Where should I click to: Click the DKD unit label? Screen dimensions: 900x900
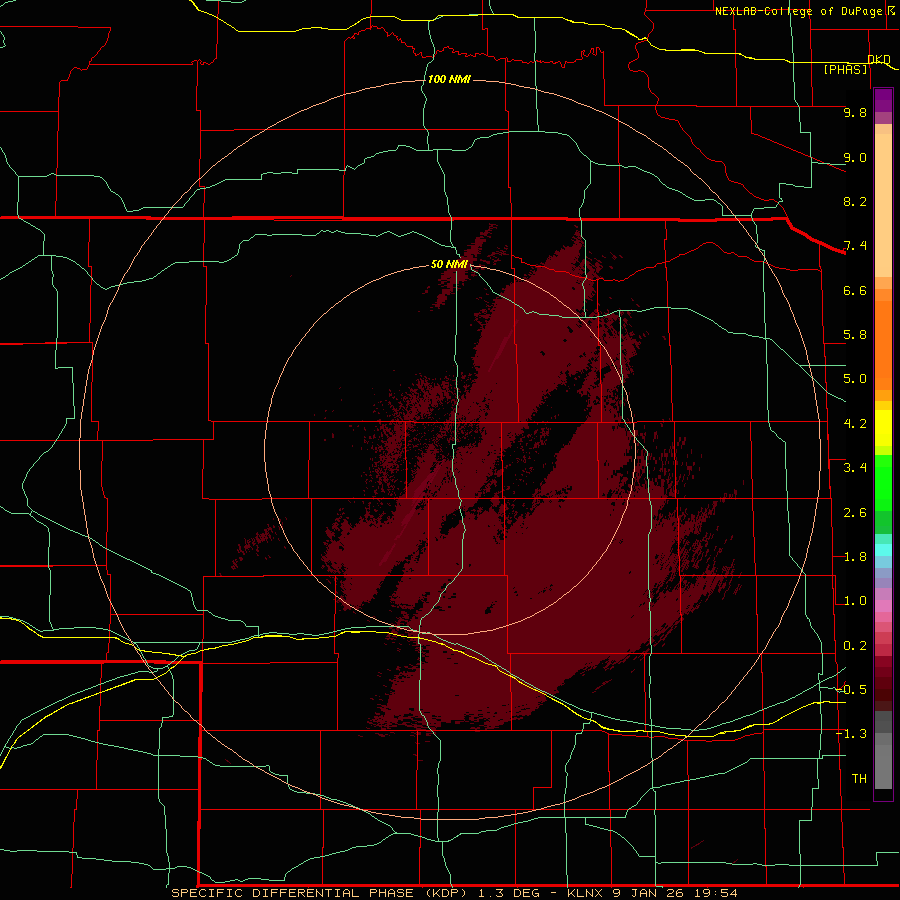click(879, 59)
